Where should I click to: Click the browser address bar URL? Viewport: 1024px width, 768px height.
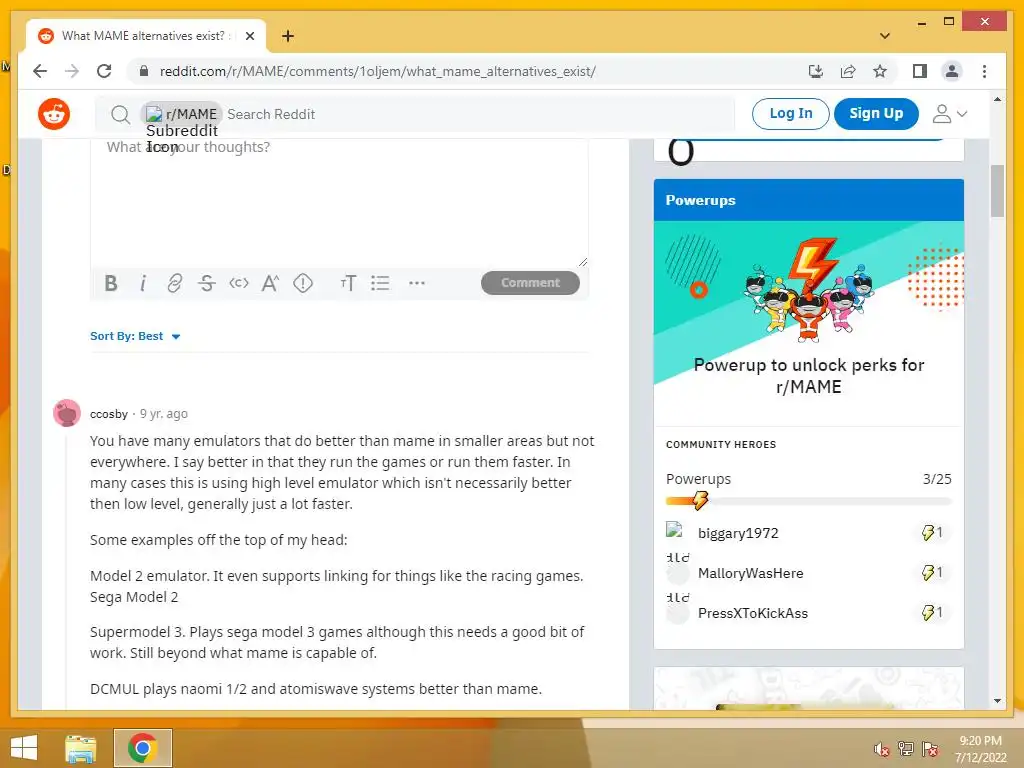(x=377, y=71)
